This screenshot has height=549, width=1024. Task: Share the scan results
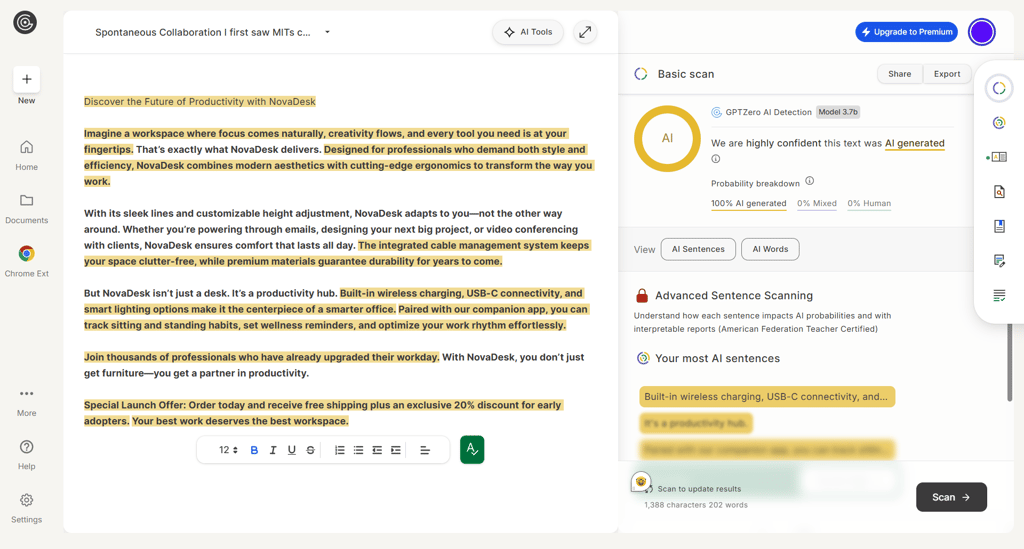click(899, 74)
